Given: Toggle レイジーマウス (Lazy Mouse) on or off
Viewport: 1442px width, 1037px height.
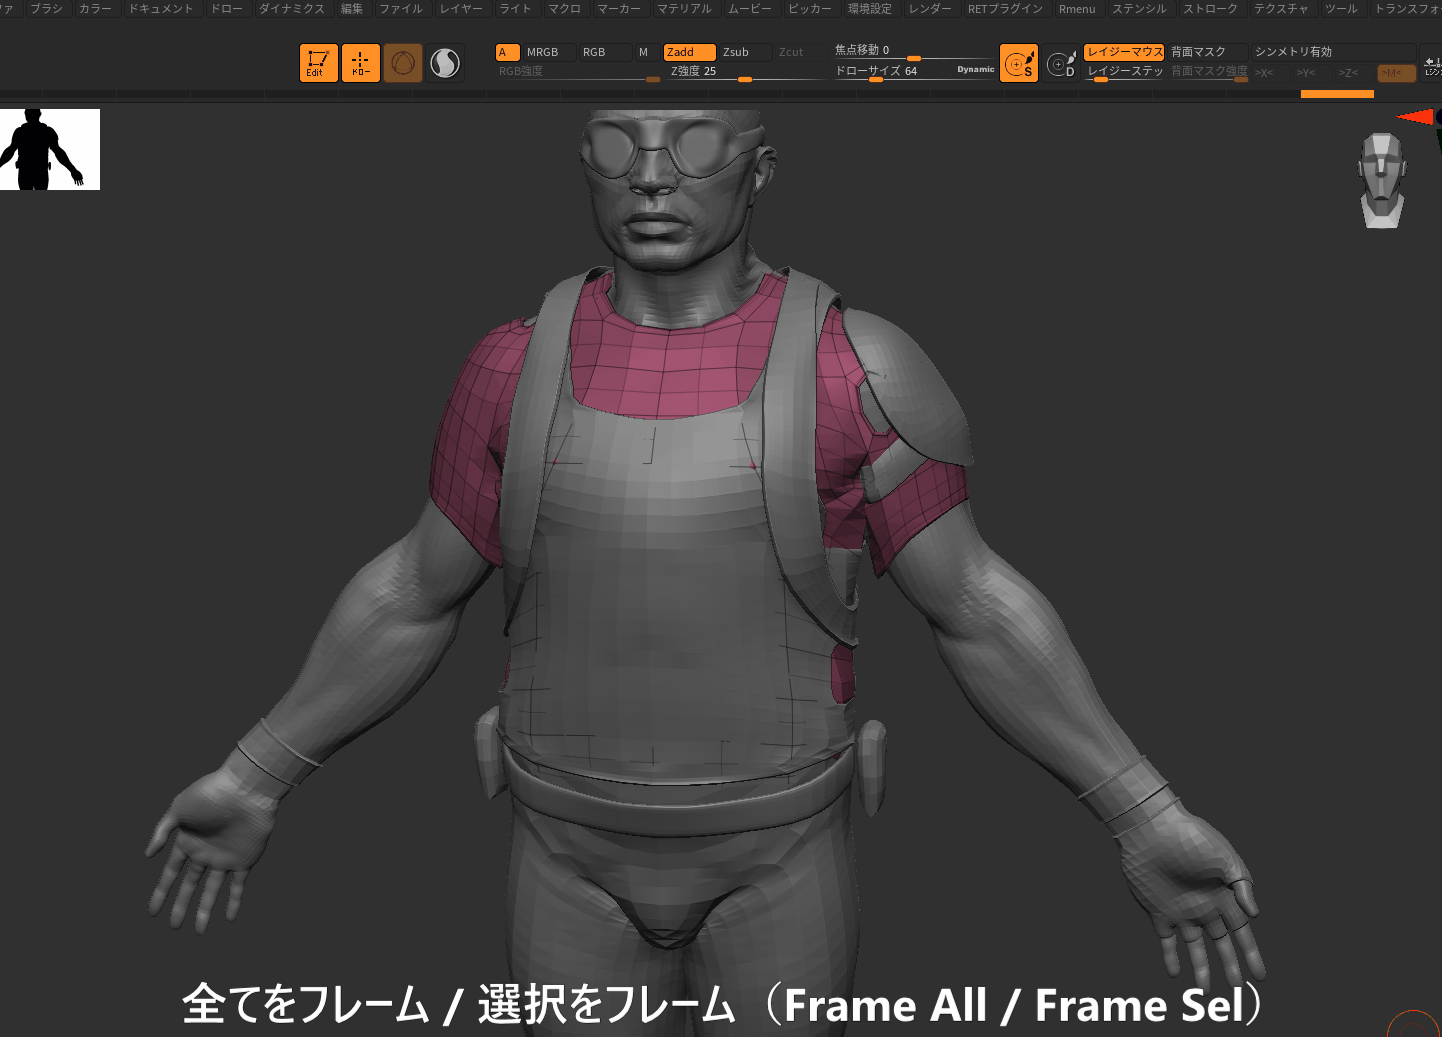Looking at the screenshot, I should pyautogui.click(x=1123, y=51).
